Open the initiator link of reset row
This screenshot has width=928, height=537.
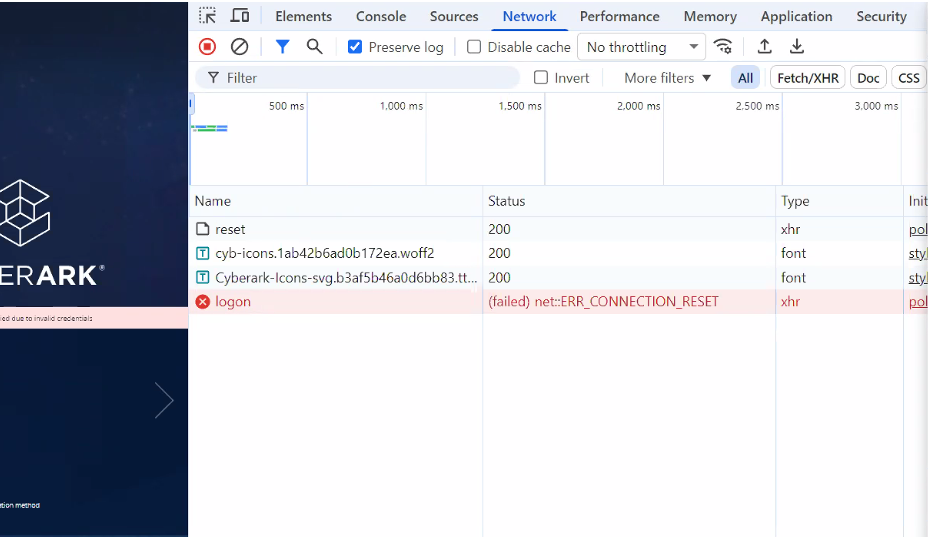(918, 230)
